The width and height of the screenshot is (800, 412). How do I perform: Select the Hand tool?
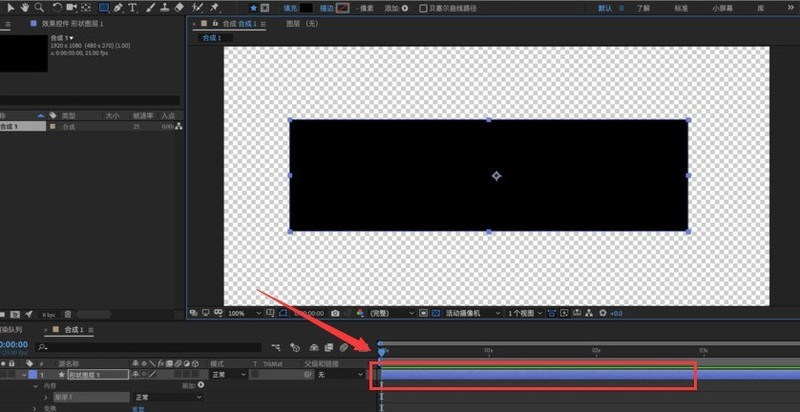[24, 8]
